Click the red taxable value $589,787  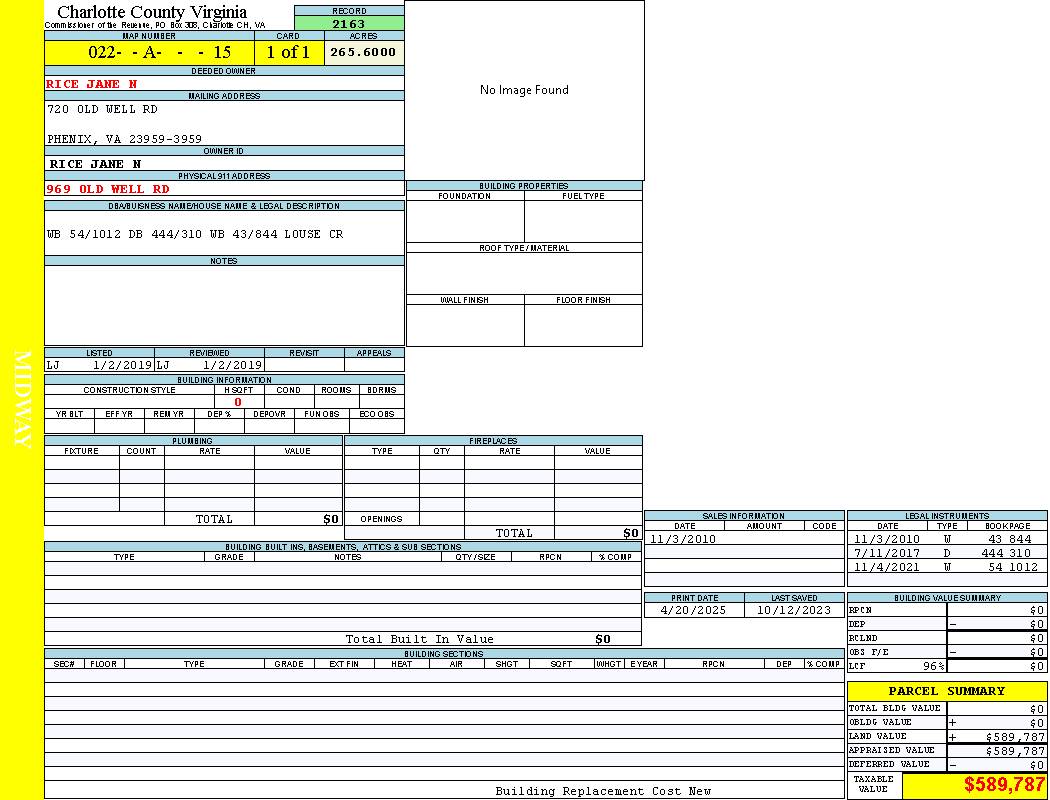pyautogui.click(x=1004, y=785)
